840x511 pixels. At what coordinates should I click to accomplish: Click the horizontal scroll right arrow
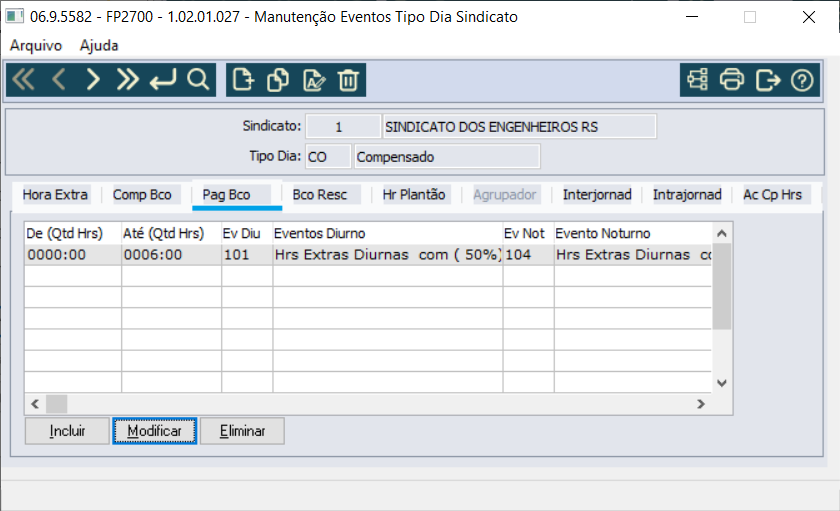701,404
